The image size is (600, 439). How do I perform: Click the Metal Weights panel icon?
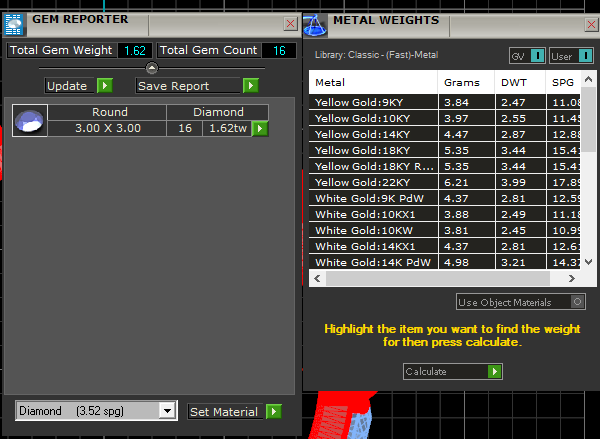coord(315,21)
